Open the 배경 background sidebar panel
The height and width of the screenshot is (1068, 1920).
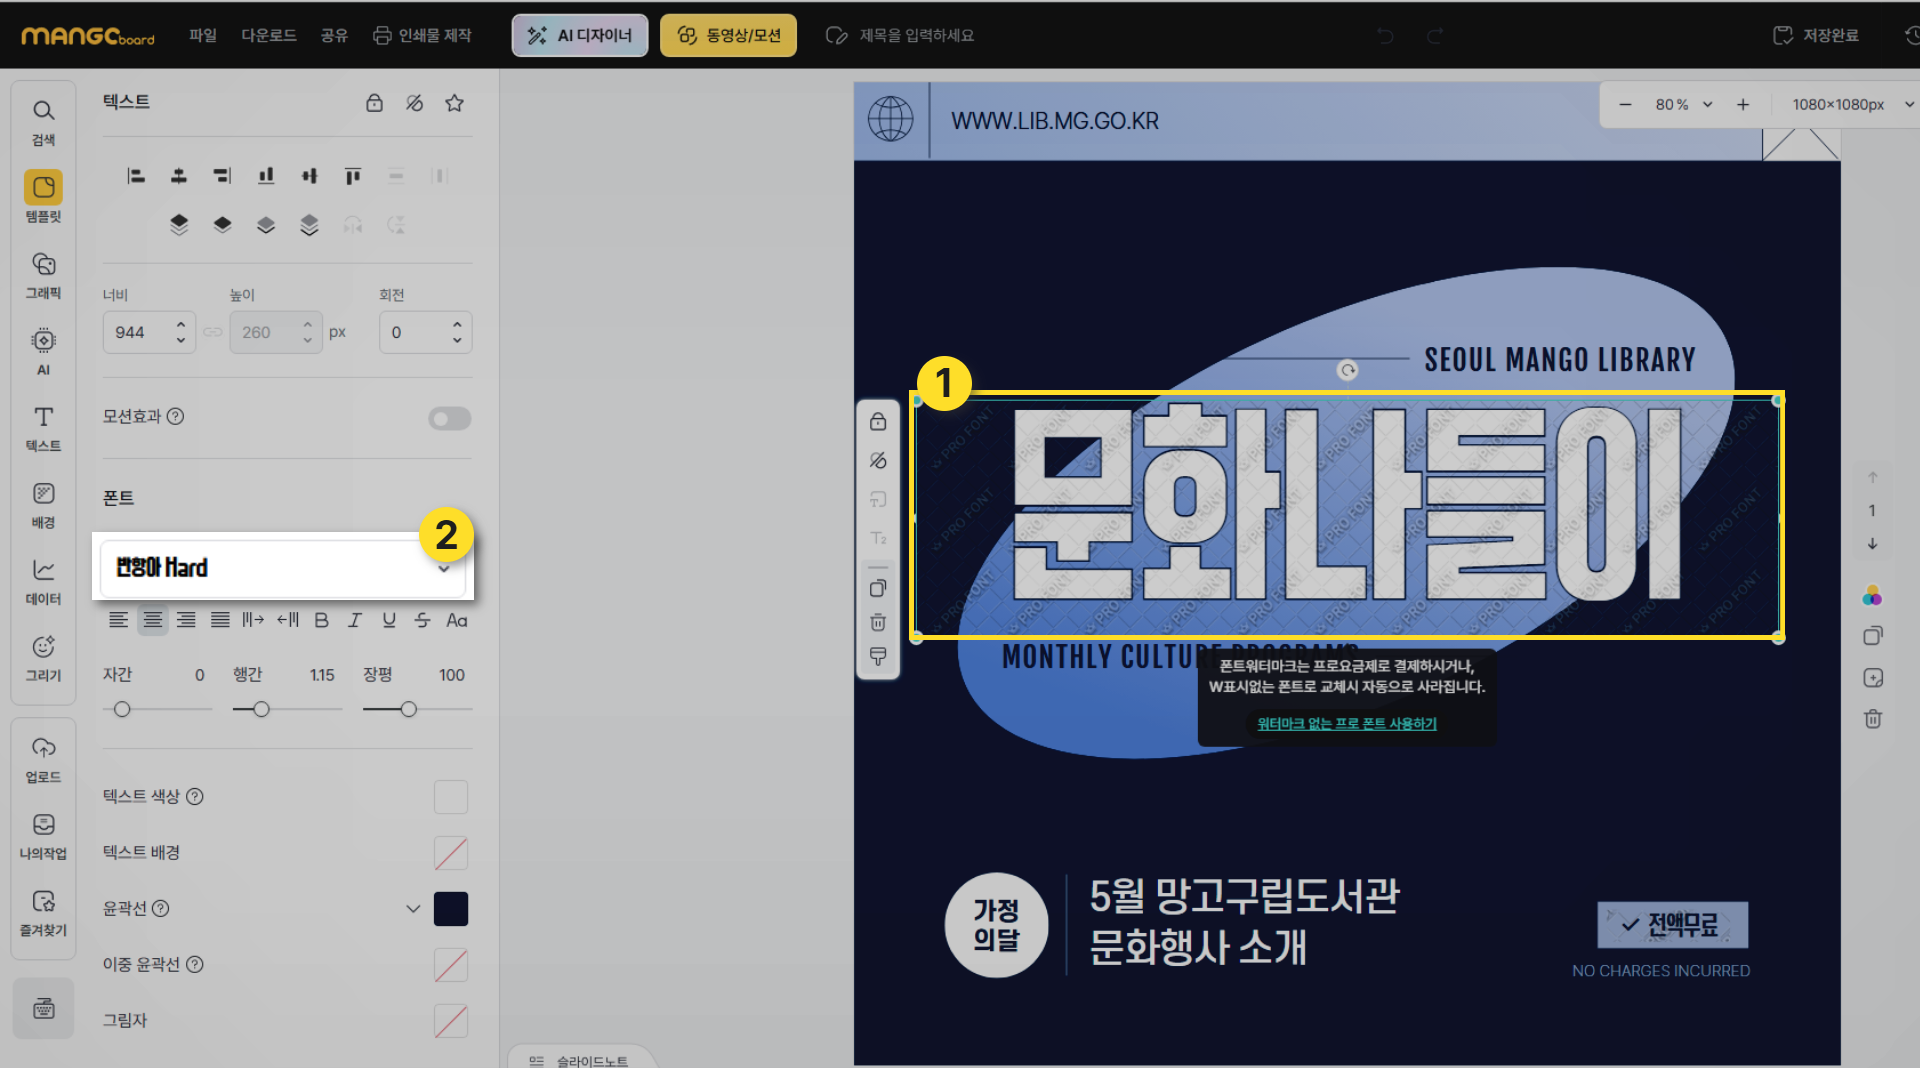tap(43, 504)
